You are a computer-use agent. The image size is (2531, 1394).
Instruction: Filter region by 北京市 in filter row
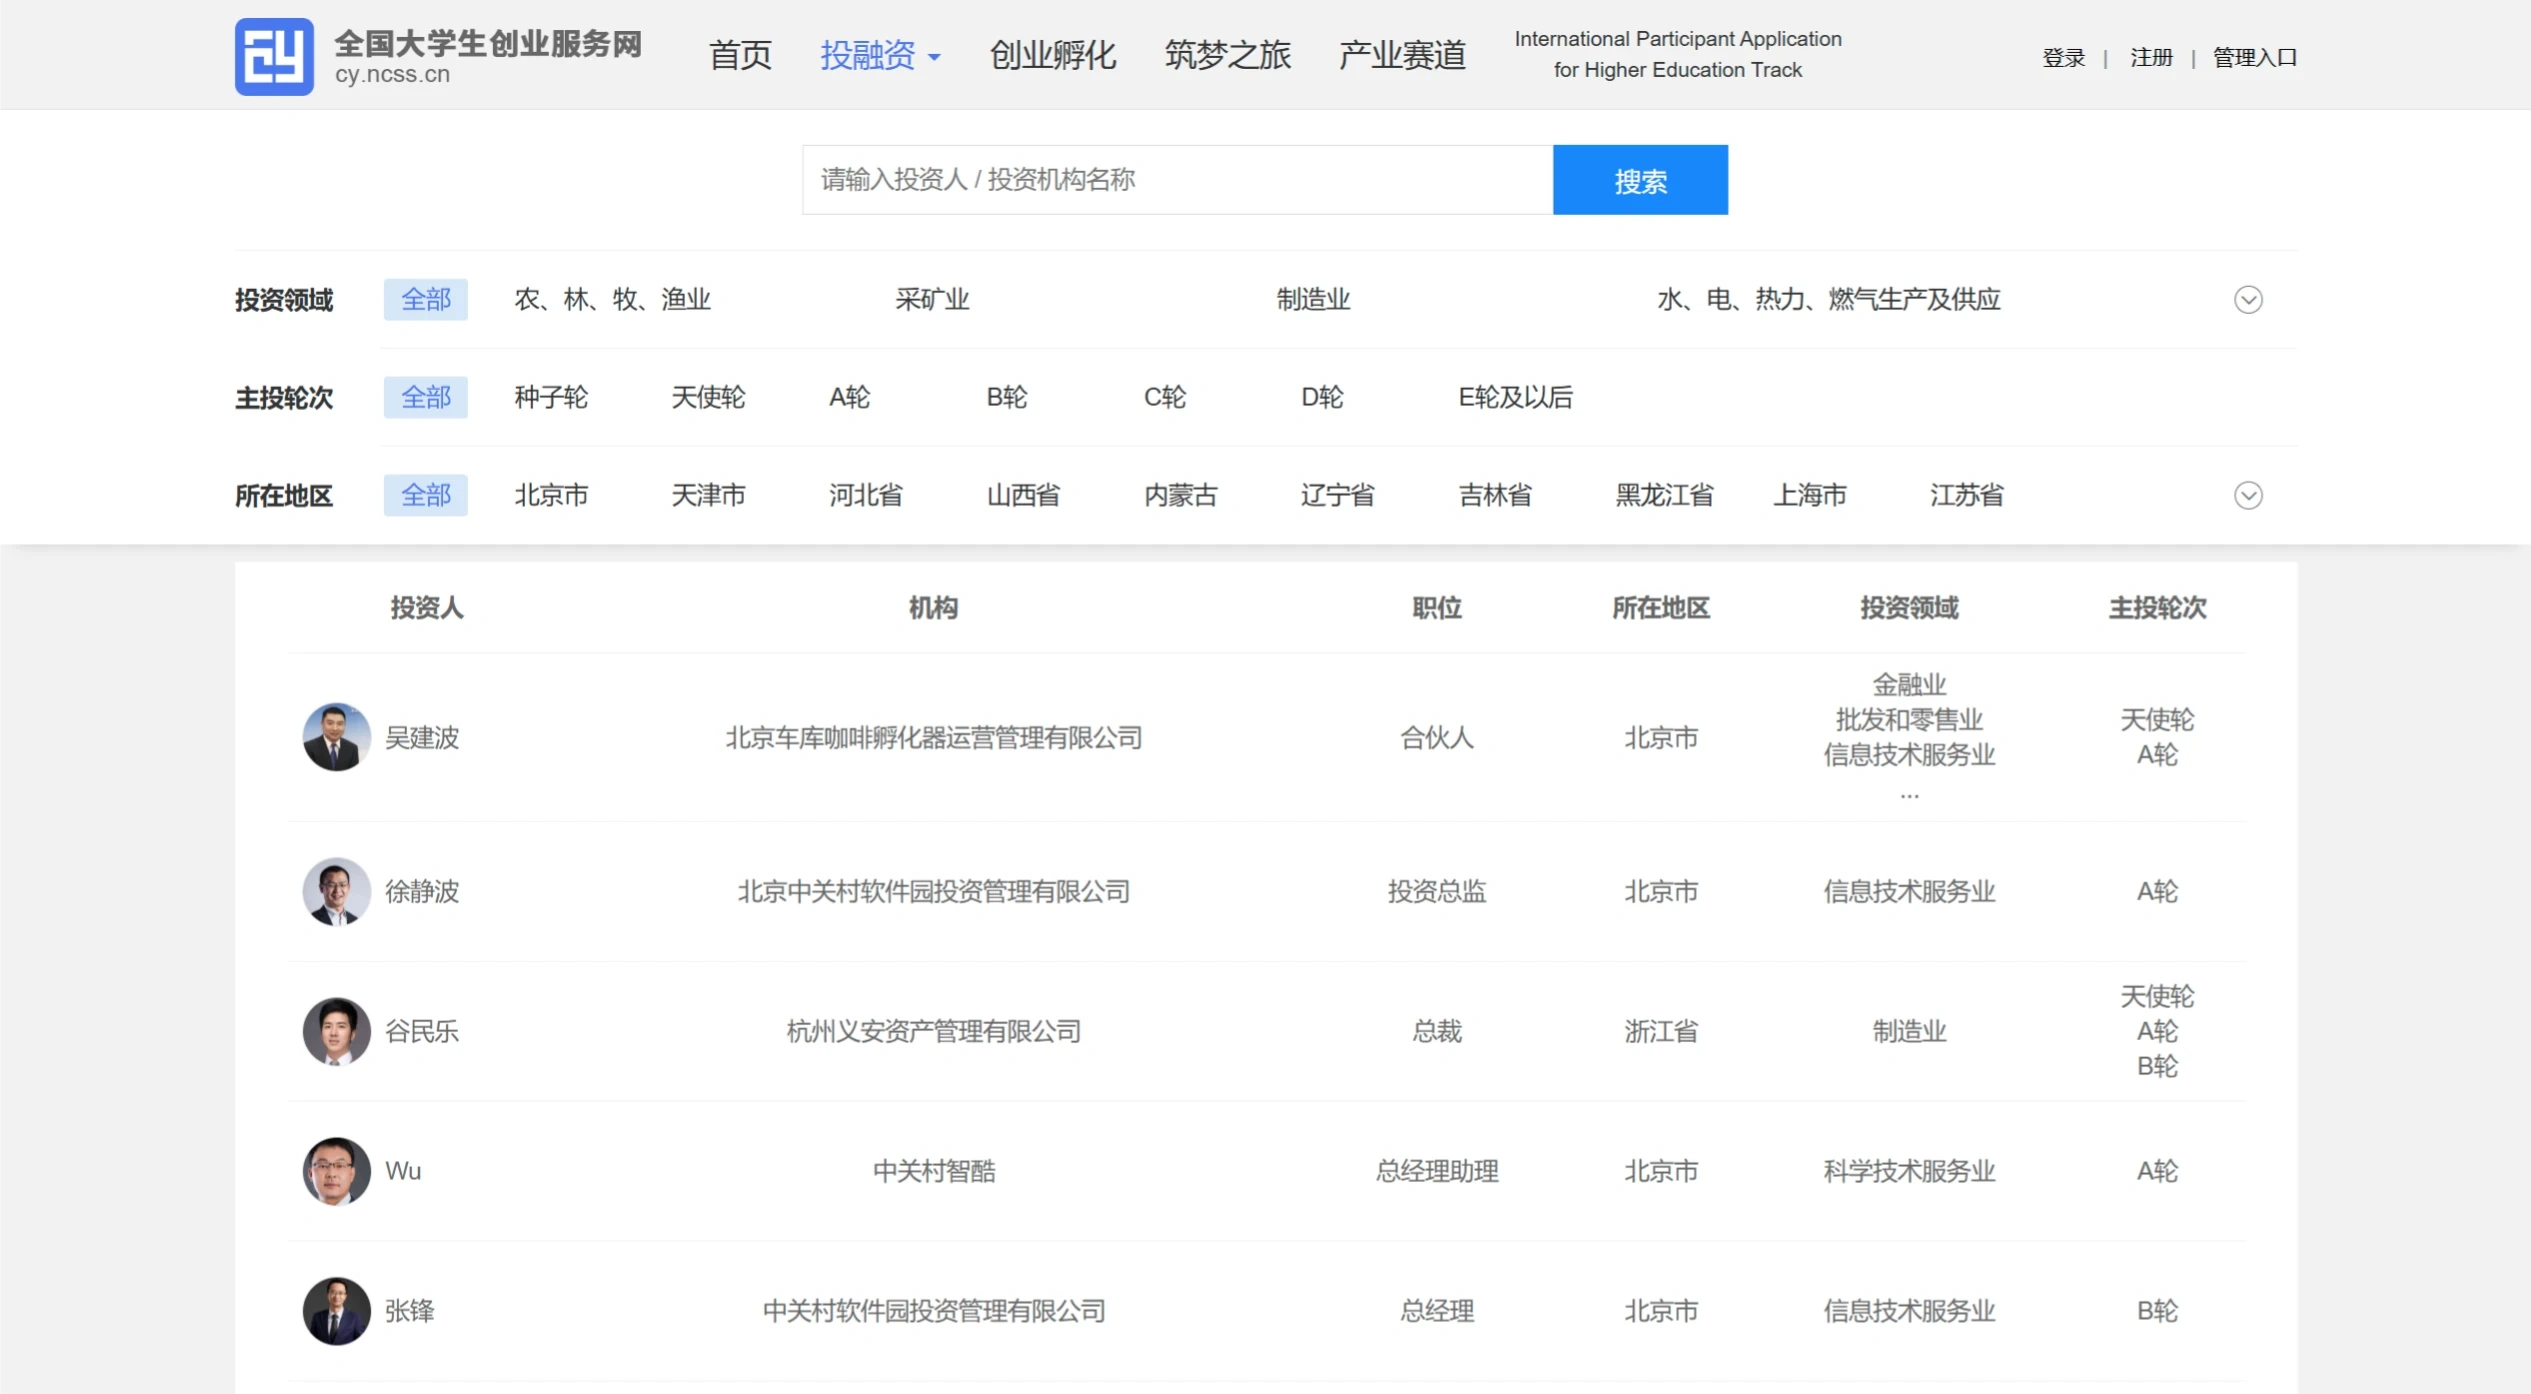pyautogui.click(x=551, y=496)
